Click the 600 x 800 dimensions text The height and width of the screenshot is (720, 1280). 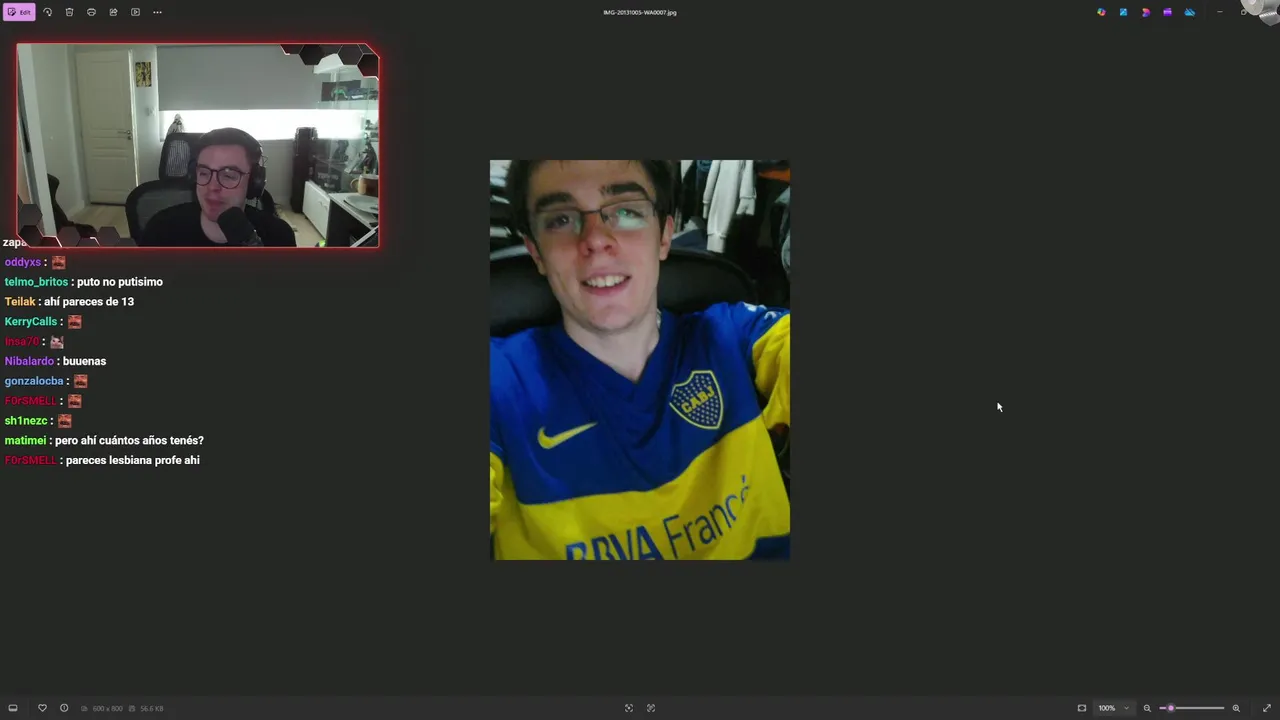[x=107, y=708]
